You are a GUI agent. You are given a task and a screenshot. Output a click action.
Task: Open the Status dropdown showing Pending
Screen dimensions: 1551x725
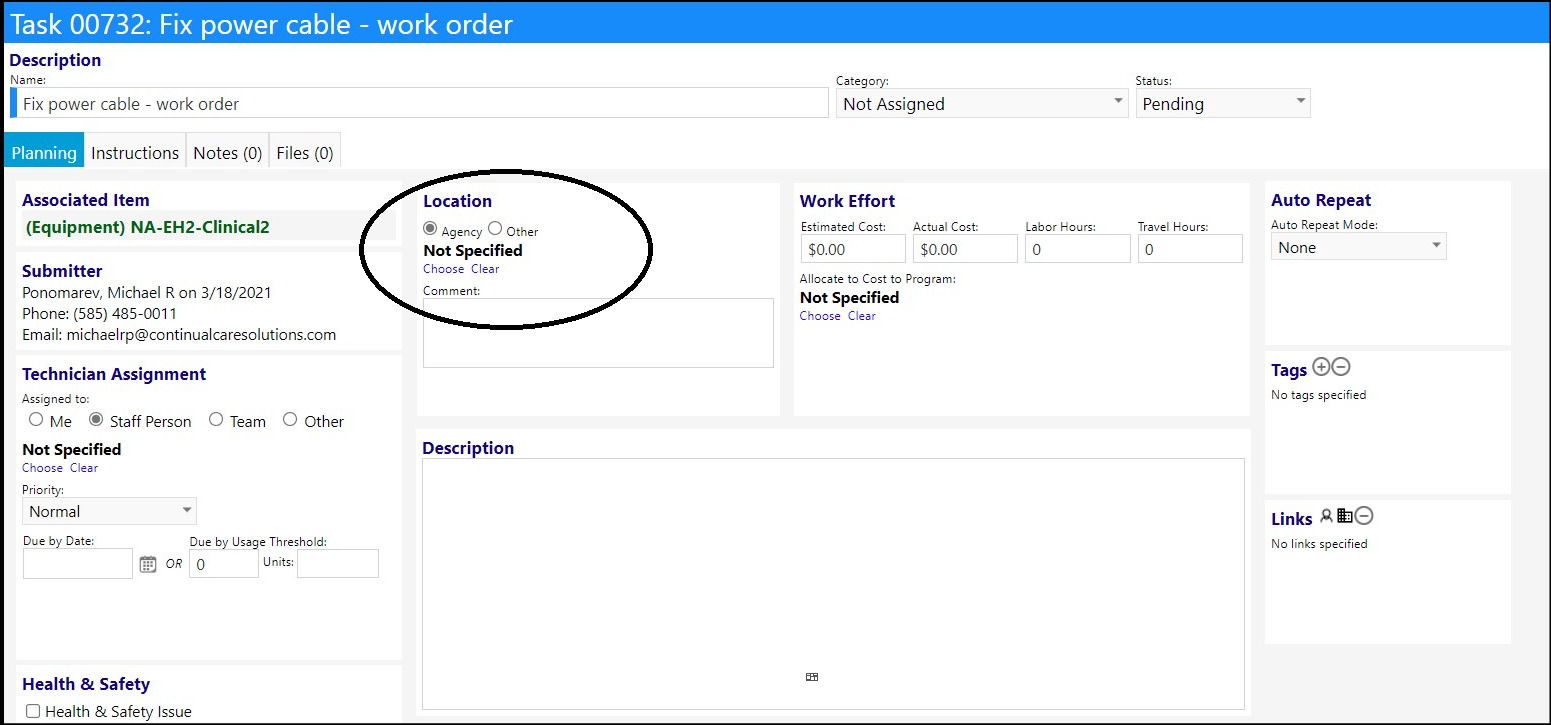point(1223,103)
